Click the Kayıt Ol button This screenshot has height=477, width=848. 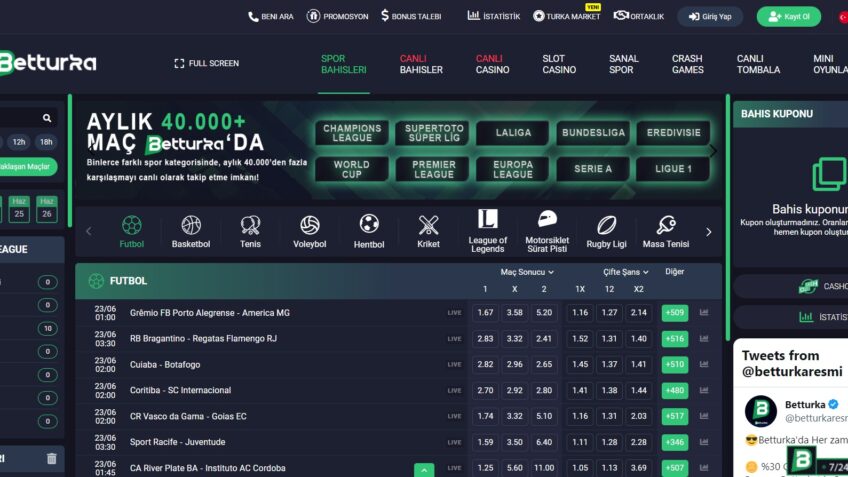[788, 16]
